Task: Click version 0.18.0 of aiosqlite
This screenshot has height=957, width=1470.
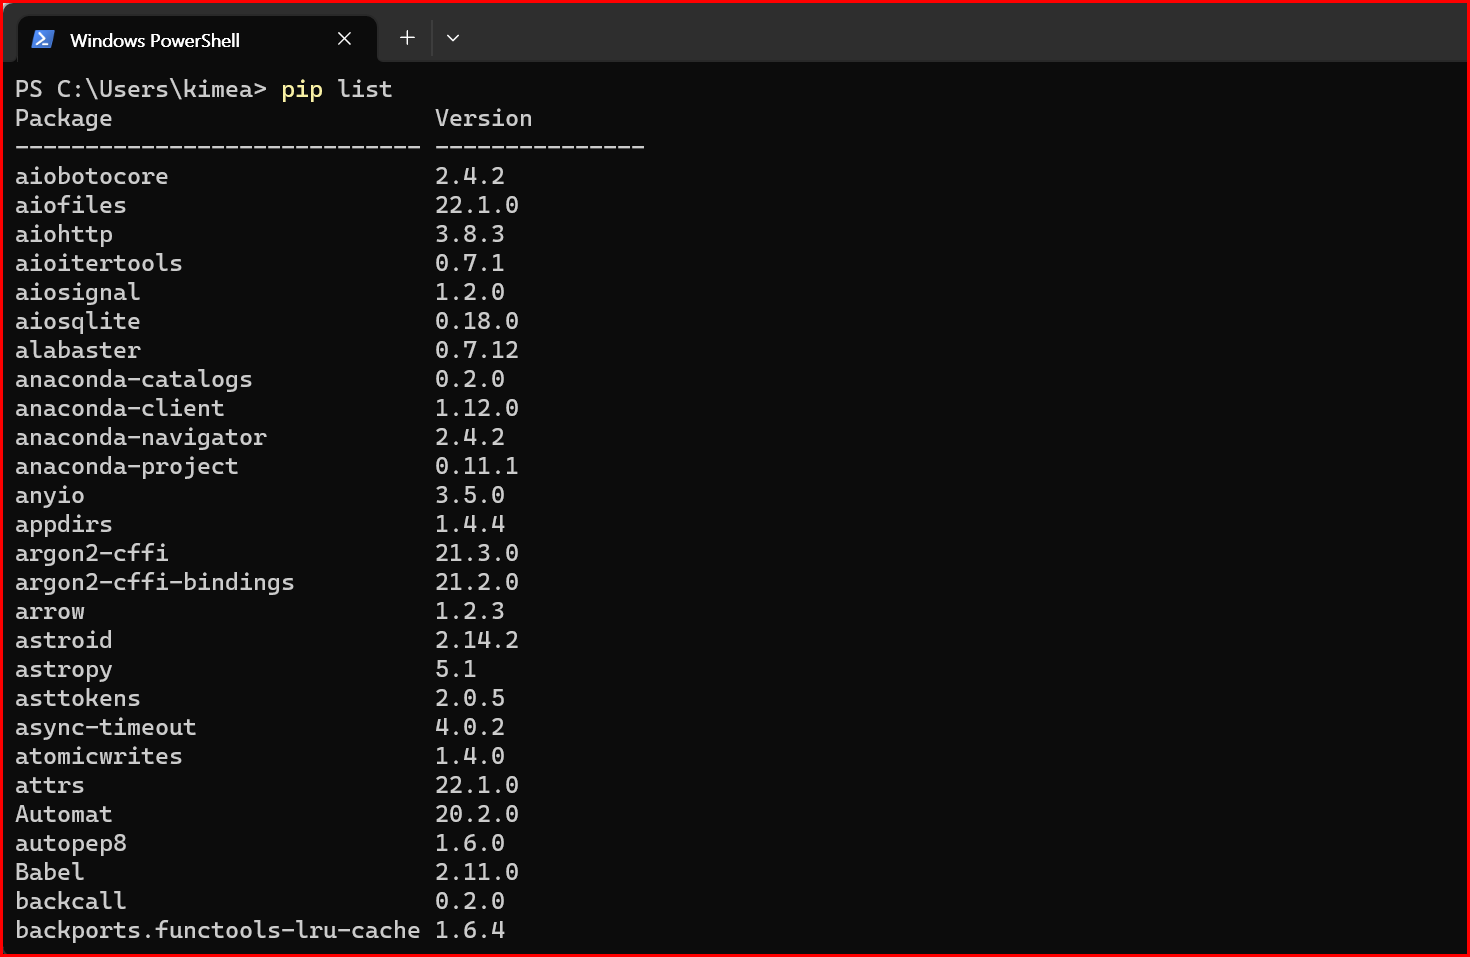Action: [476, 321]
